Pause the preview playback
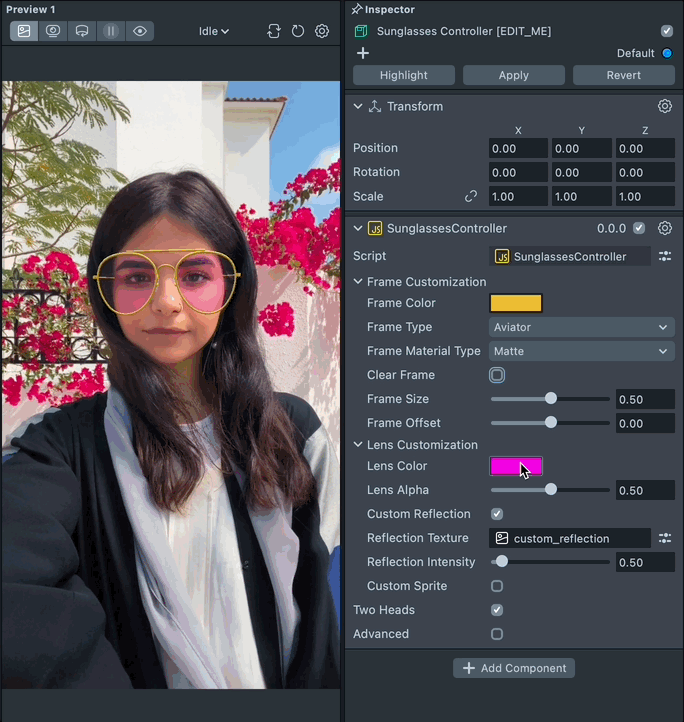Image resolution: width=684 pixels, height=722 pixels. [111, 31]
